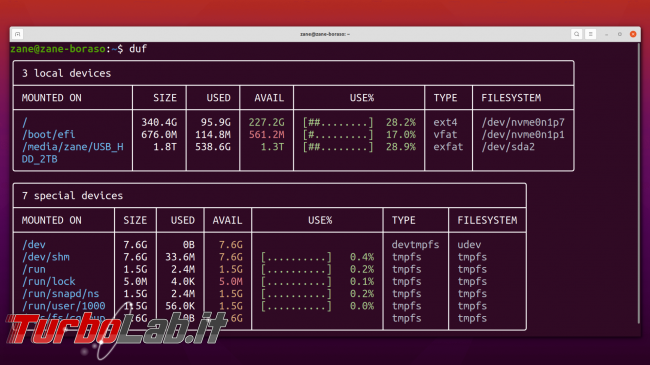Click the '340.4G' size value
The height and width of the screenshot is (365, 650).
159,122
